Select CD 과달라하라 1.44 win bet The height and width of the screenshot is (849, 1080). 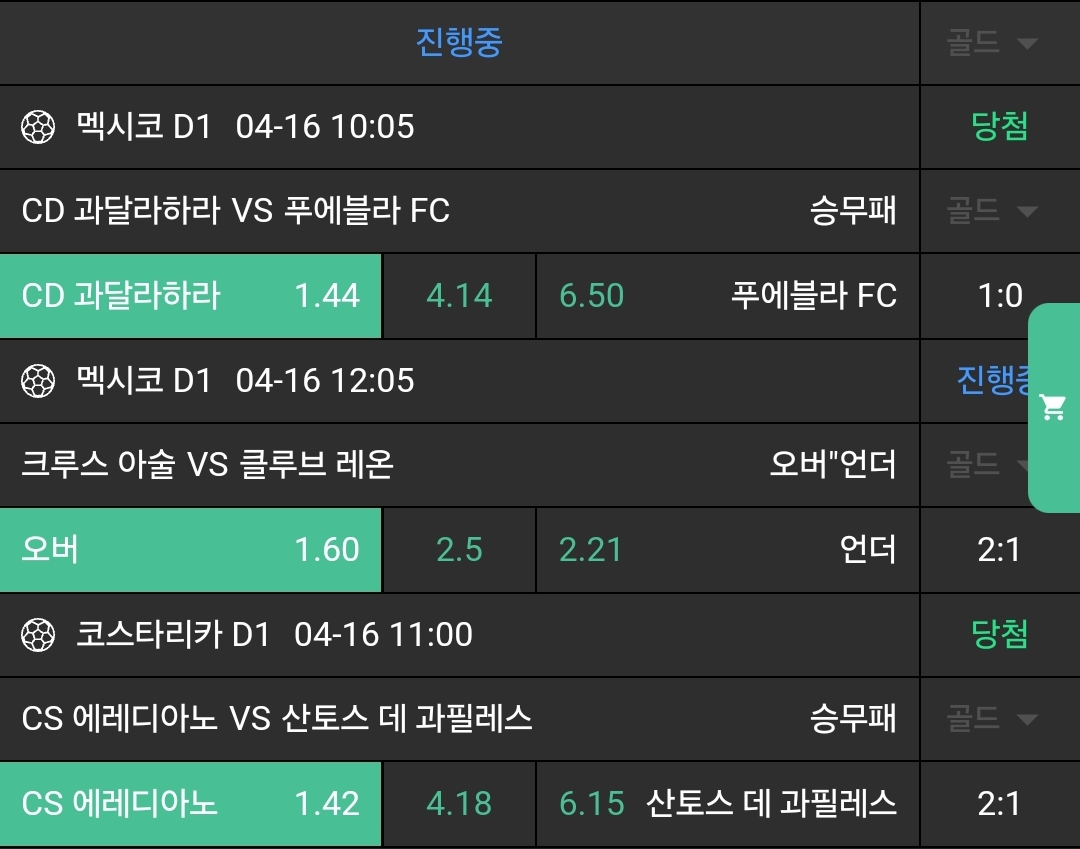point(190,296)
